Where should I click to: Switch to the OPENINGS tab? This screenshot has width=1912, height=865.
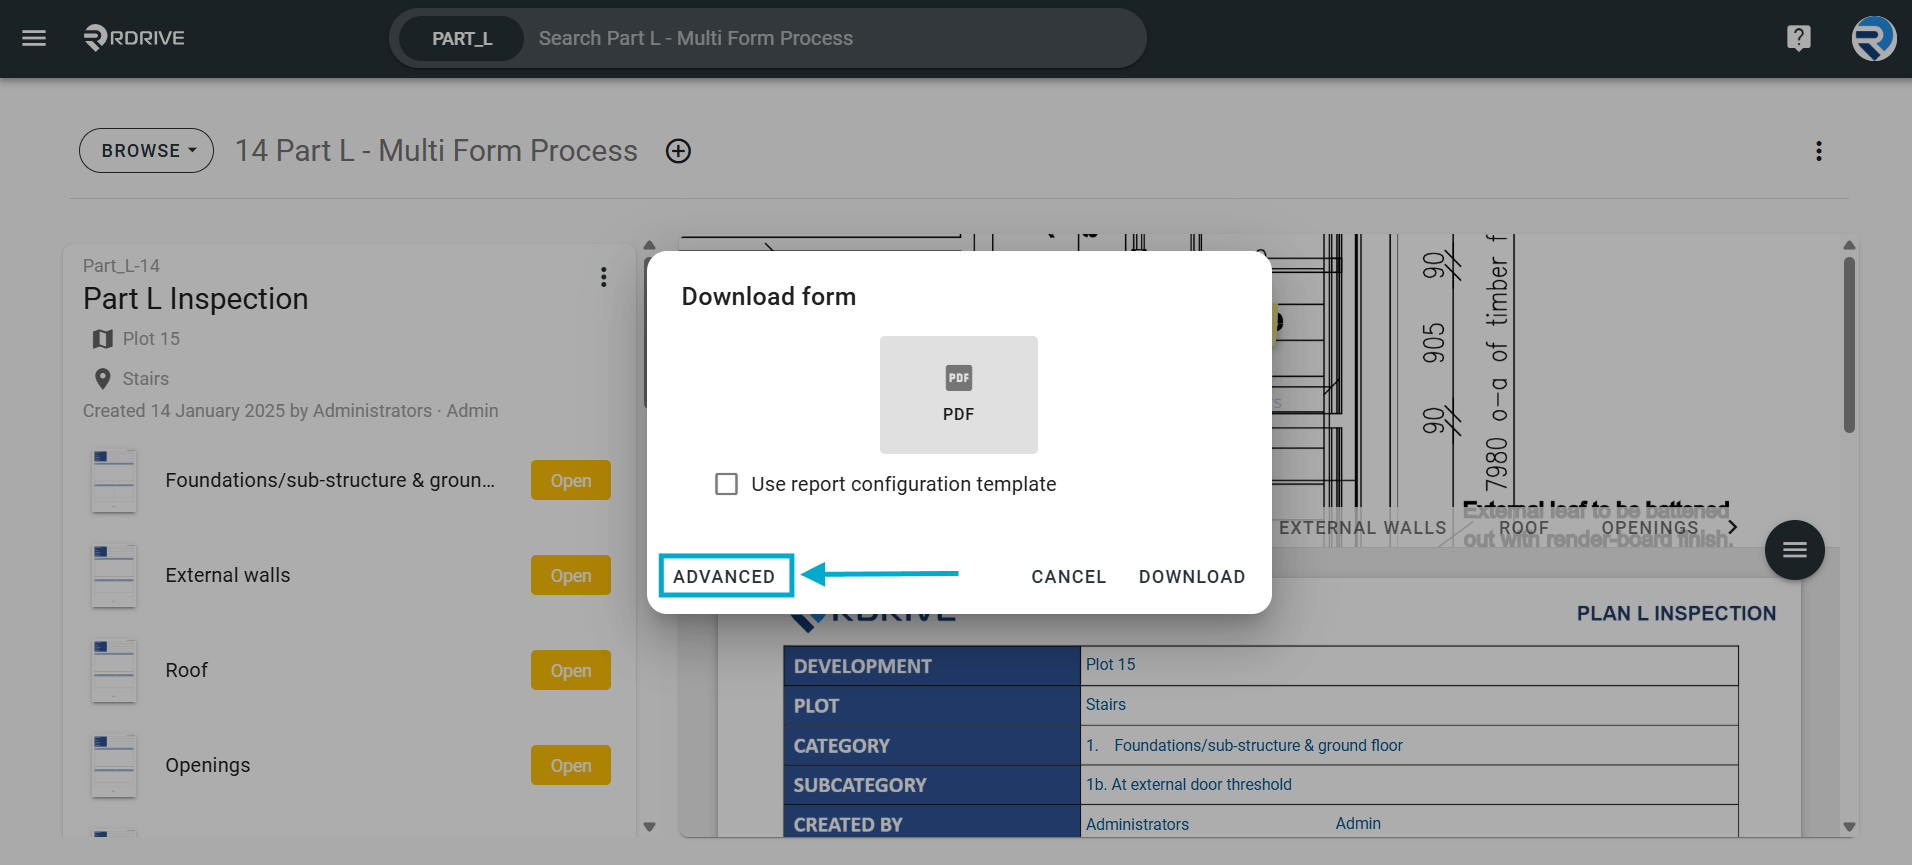click(1650, 527)
